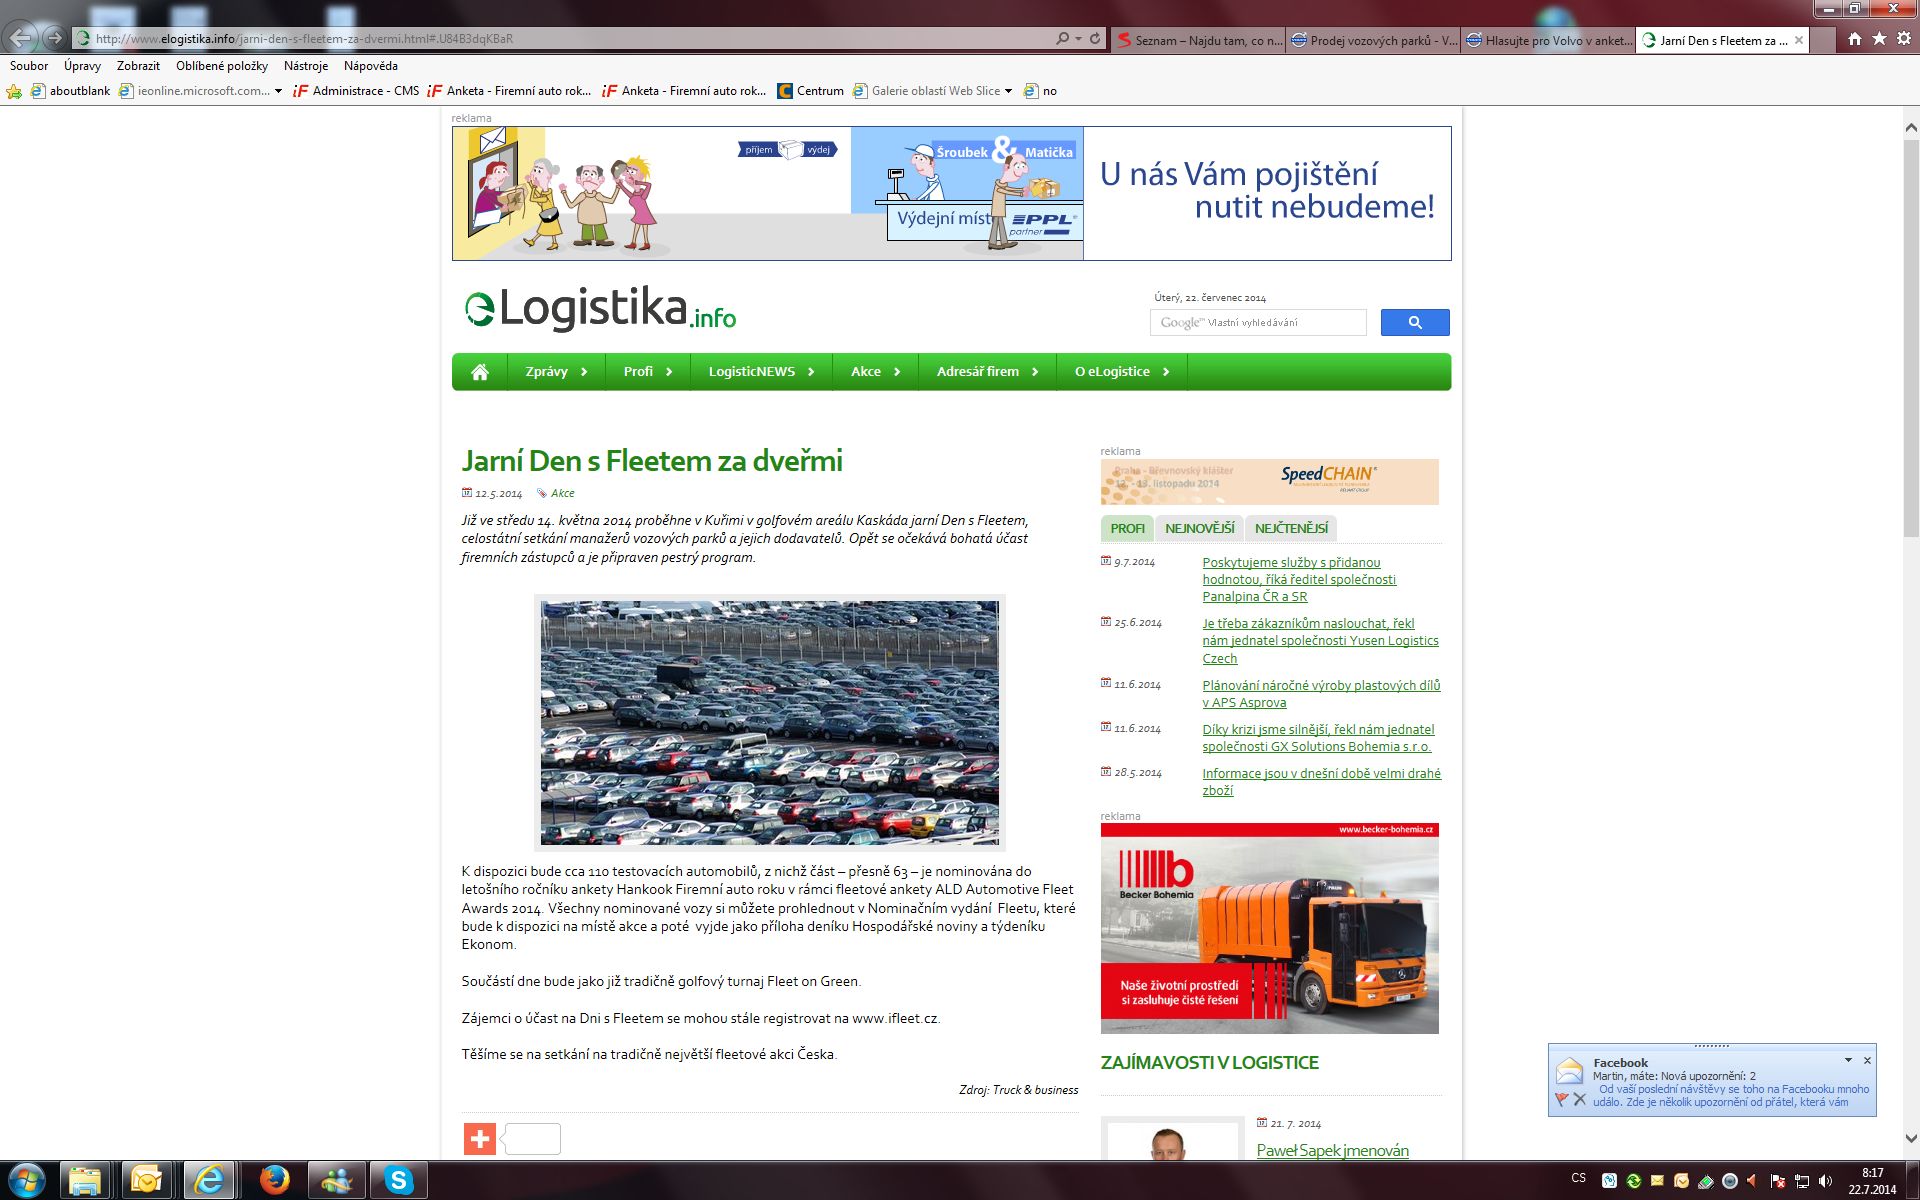Screen dimensions: 1920x1200
Task: Open Favorites via the star icon in IE toolbar
Action: click(1879, 39)
